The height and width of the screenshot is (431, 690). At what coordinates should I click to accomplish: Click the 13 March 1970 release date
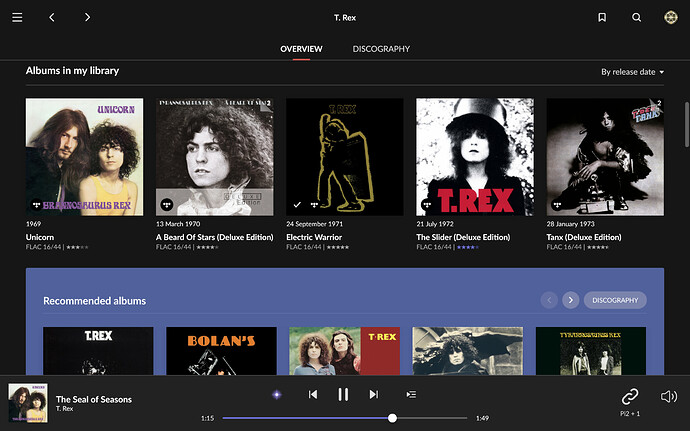(x=178, y=224)
